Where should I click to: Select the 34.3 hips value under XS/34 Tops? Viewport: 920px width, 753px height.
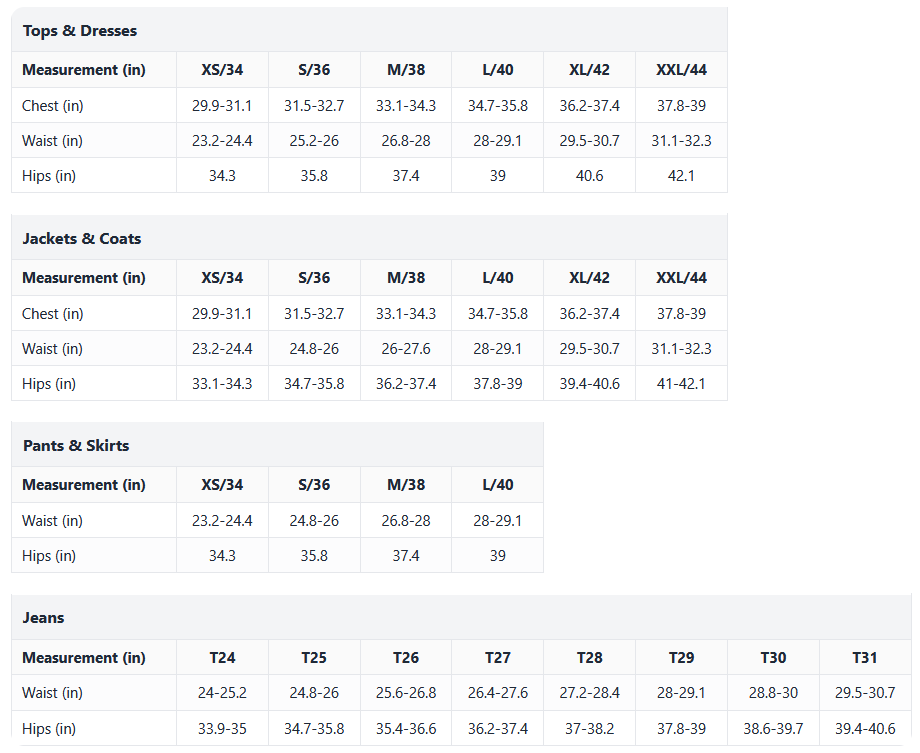[x=222, y=176]
